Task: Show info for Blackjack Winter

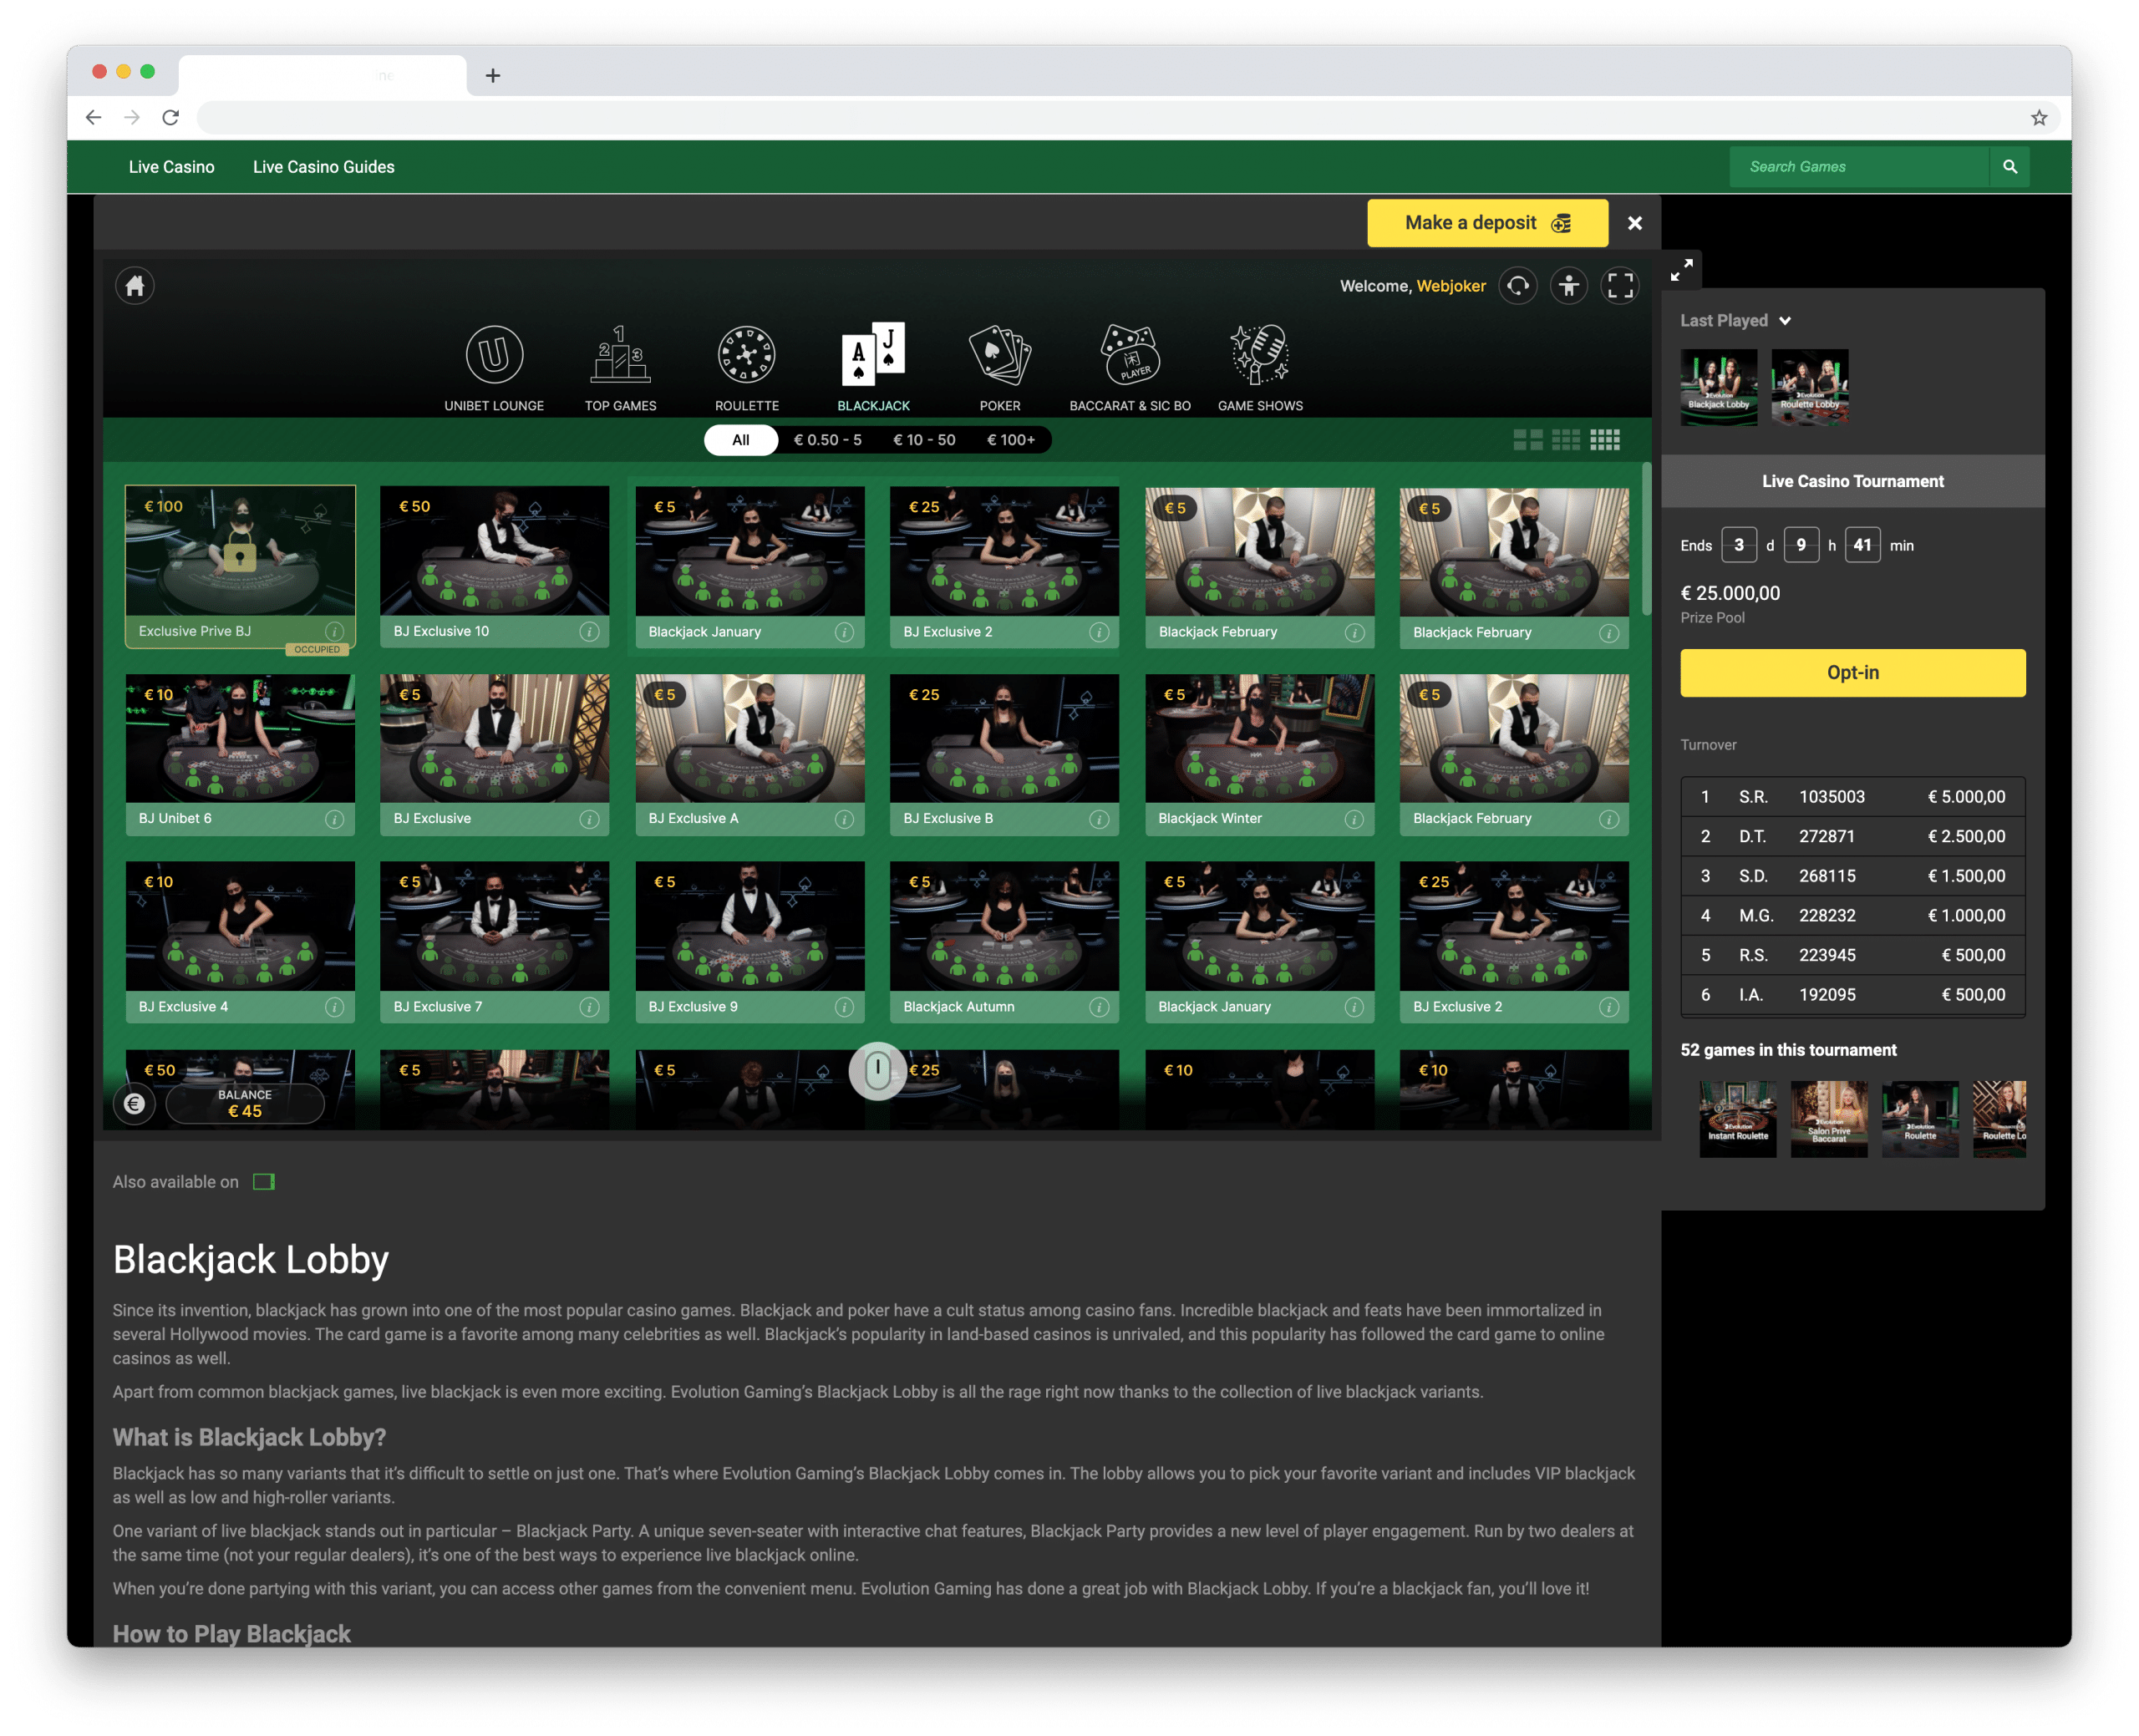Action: [1354, 819]
